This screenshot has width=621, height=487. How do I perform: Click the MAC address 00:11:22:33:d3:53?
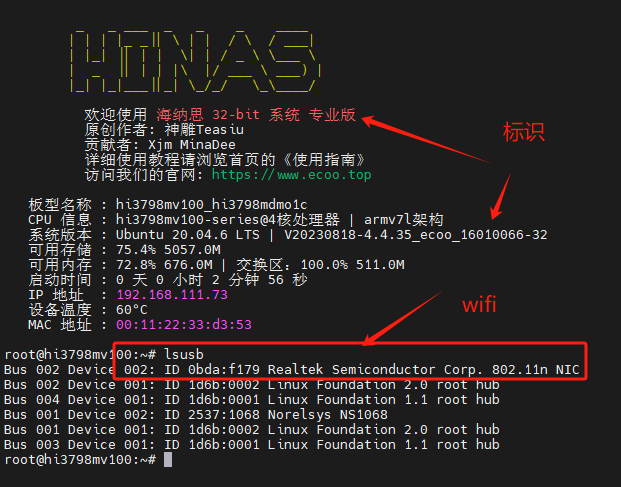pos(184,325)
